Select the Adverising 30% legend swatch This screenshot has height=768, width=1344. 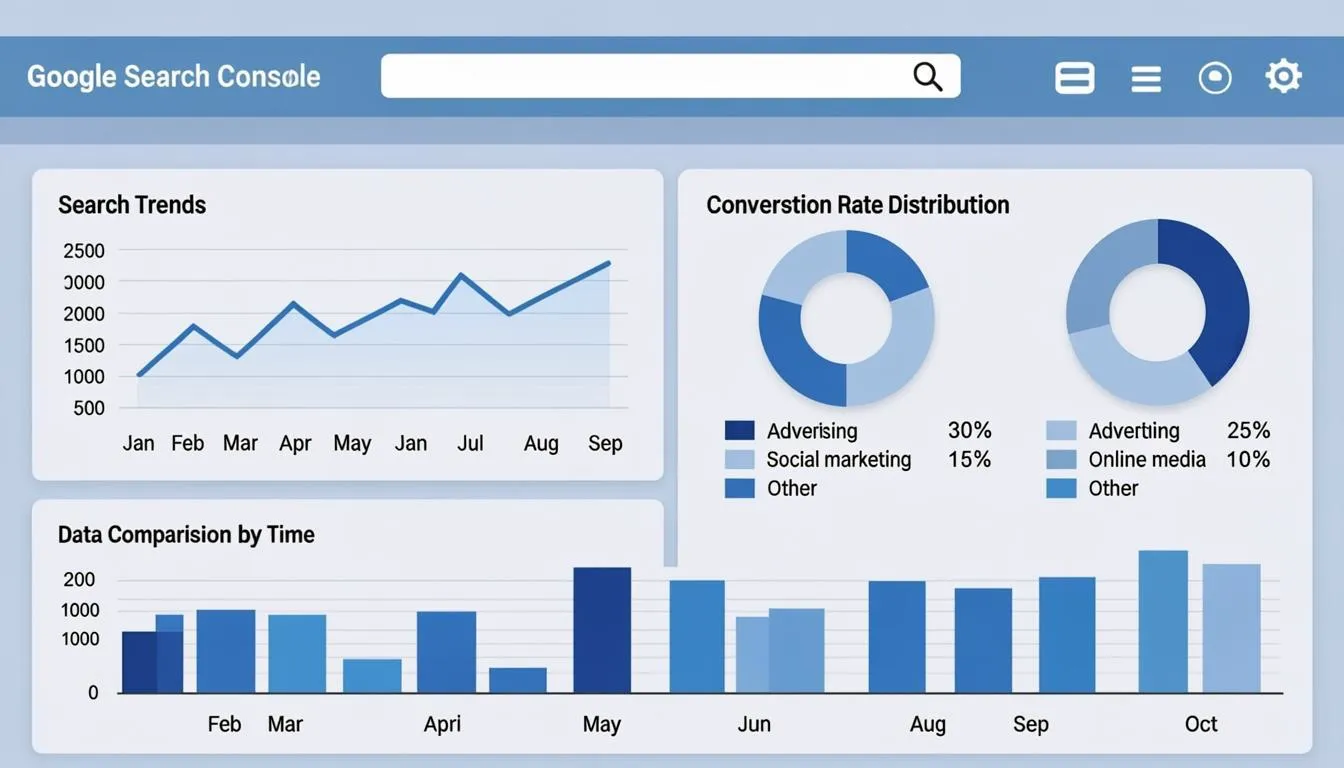[739, 431]
